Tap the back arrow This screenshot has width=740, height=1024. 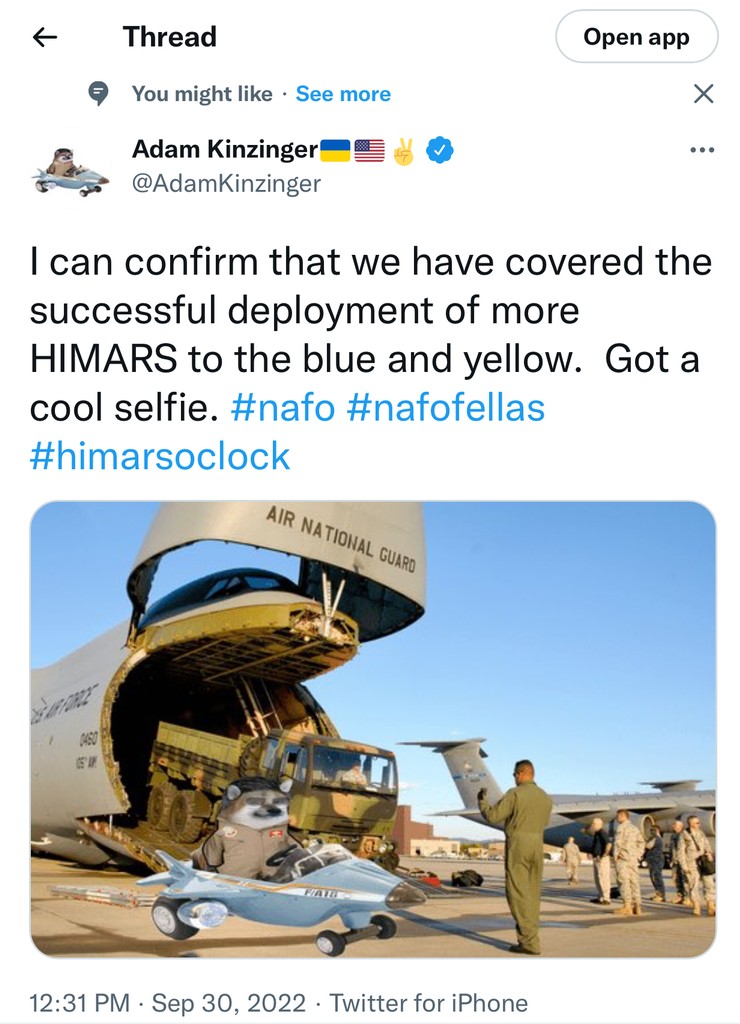pyautogui.click(x=45, y=37)
